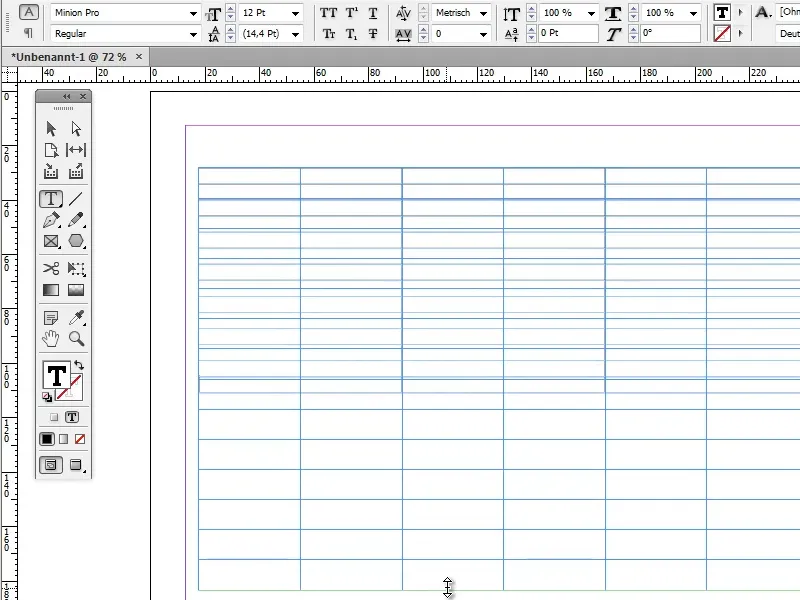Viewport: 800px width, 600px height.
Task: Reset default fill and stroke colors
Action: 47,397
